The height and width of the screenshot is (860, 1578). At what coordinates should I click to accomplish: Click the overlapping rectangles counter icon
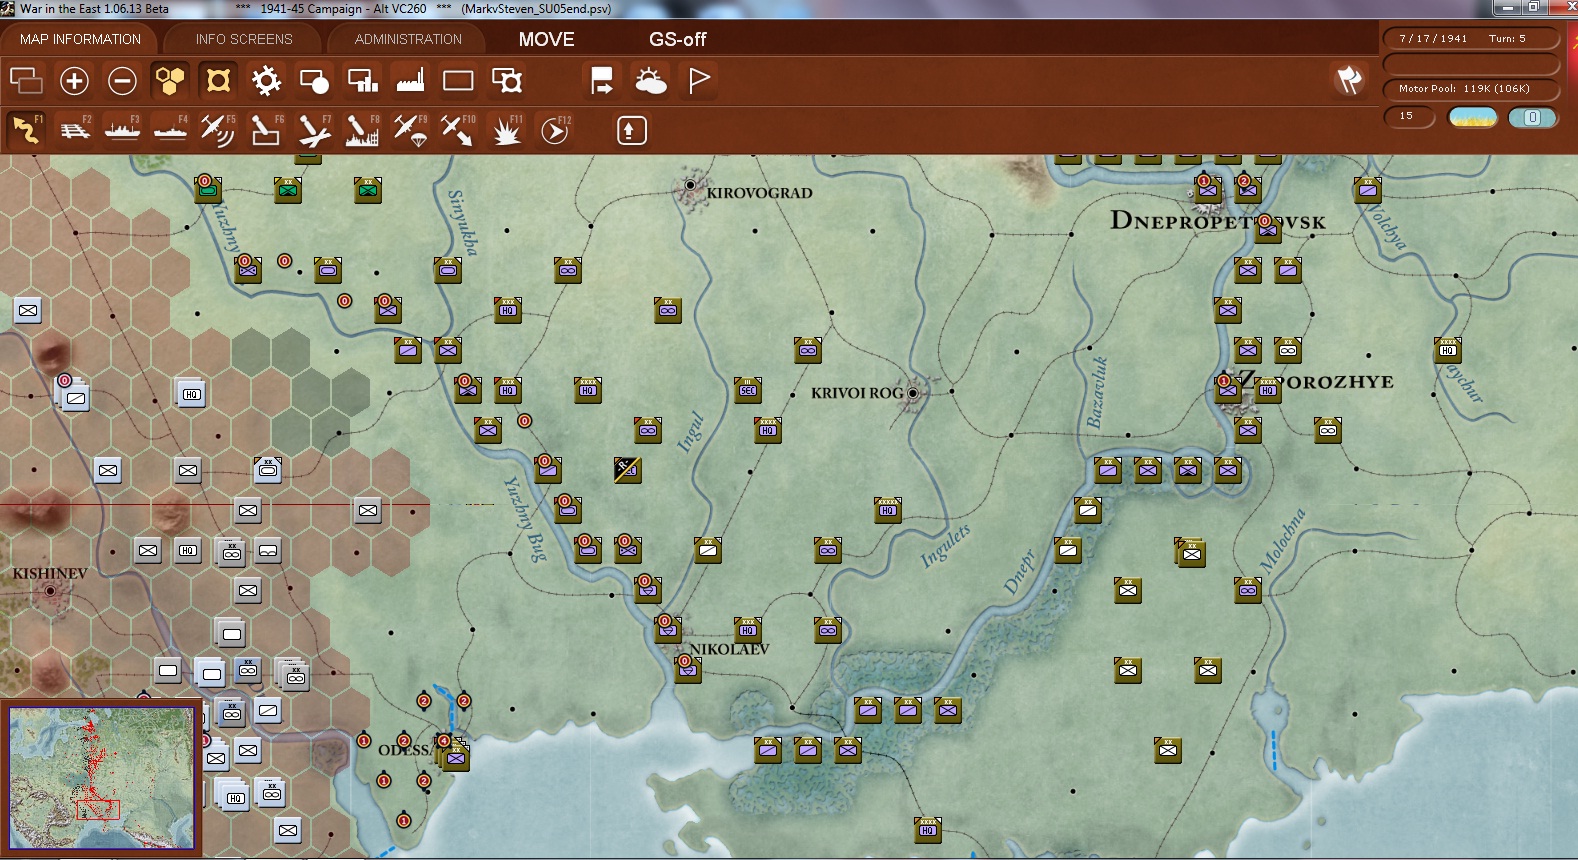[26, 80]
